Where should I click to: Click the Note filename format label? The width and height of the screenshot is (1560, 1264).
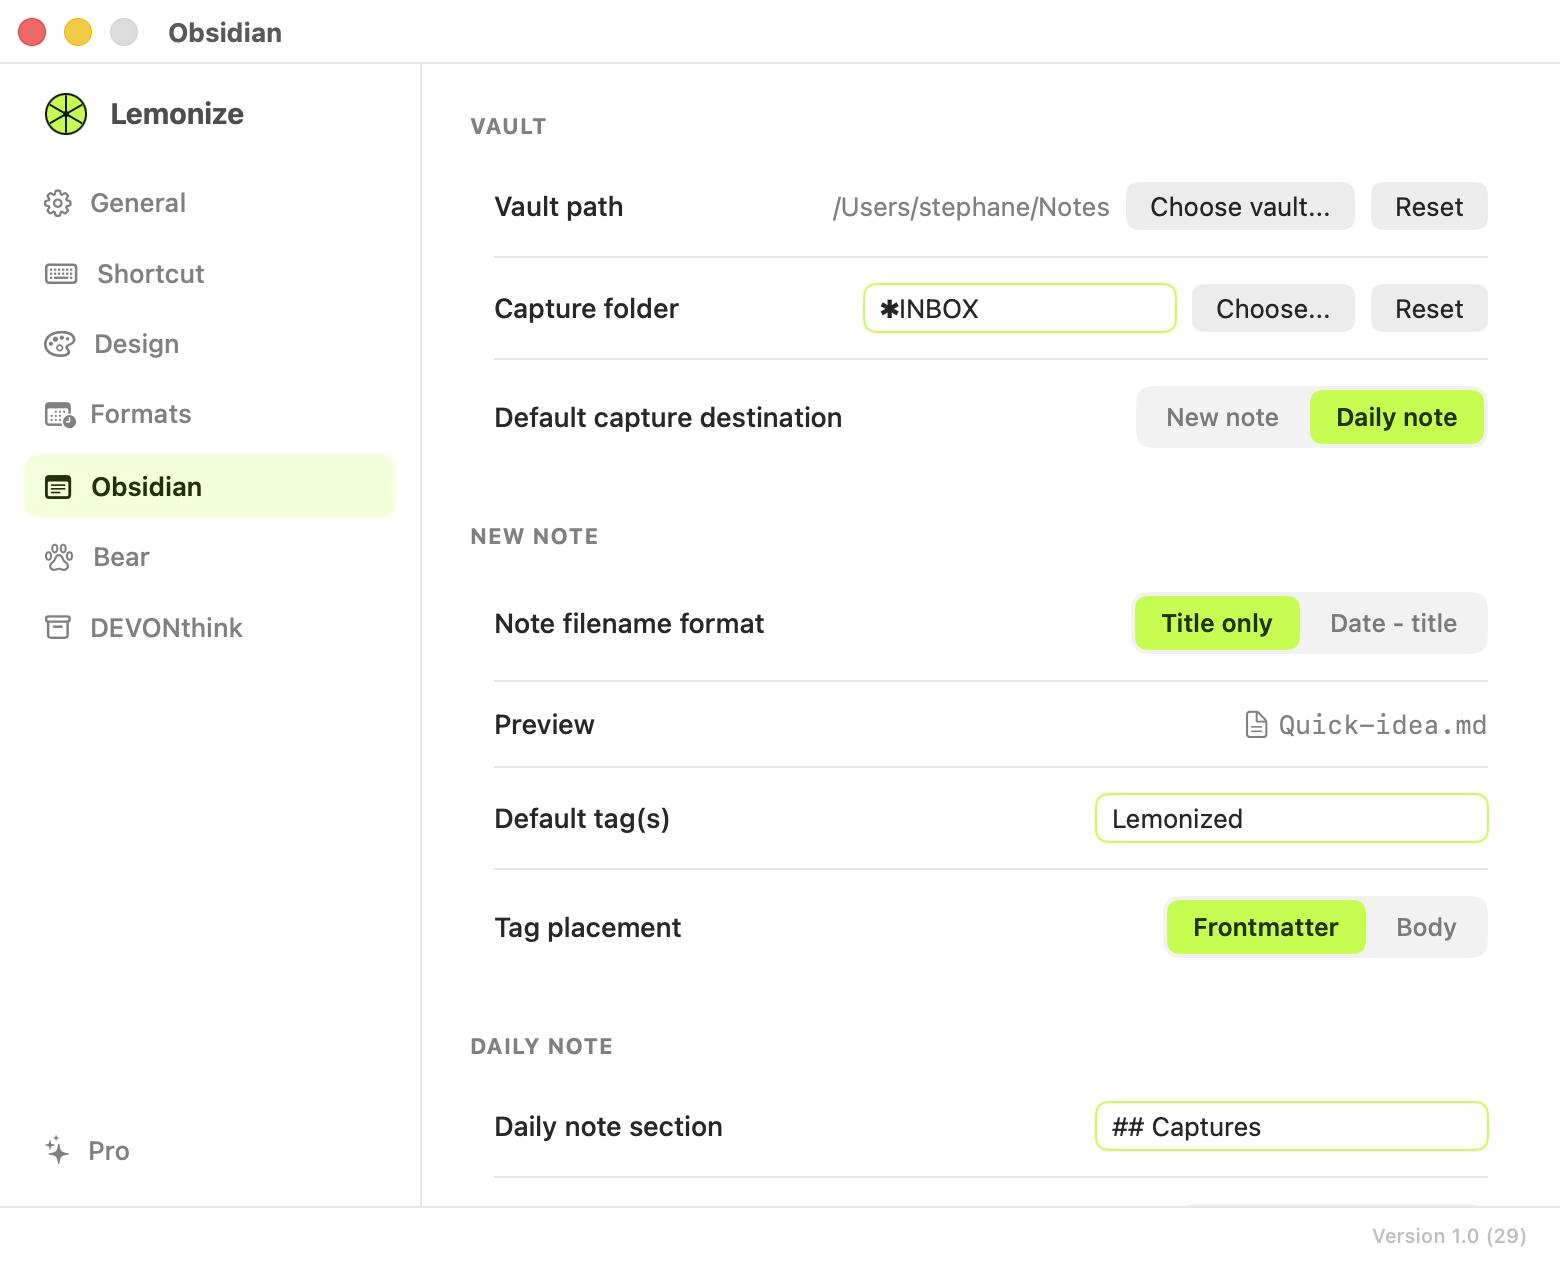[x=629, y=623]
